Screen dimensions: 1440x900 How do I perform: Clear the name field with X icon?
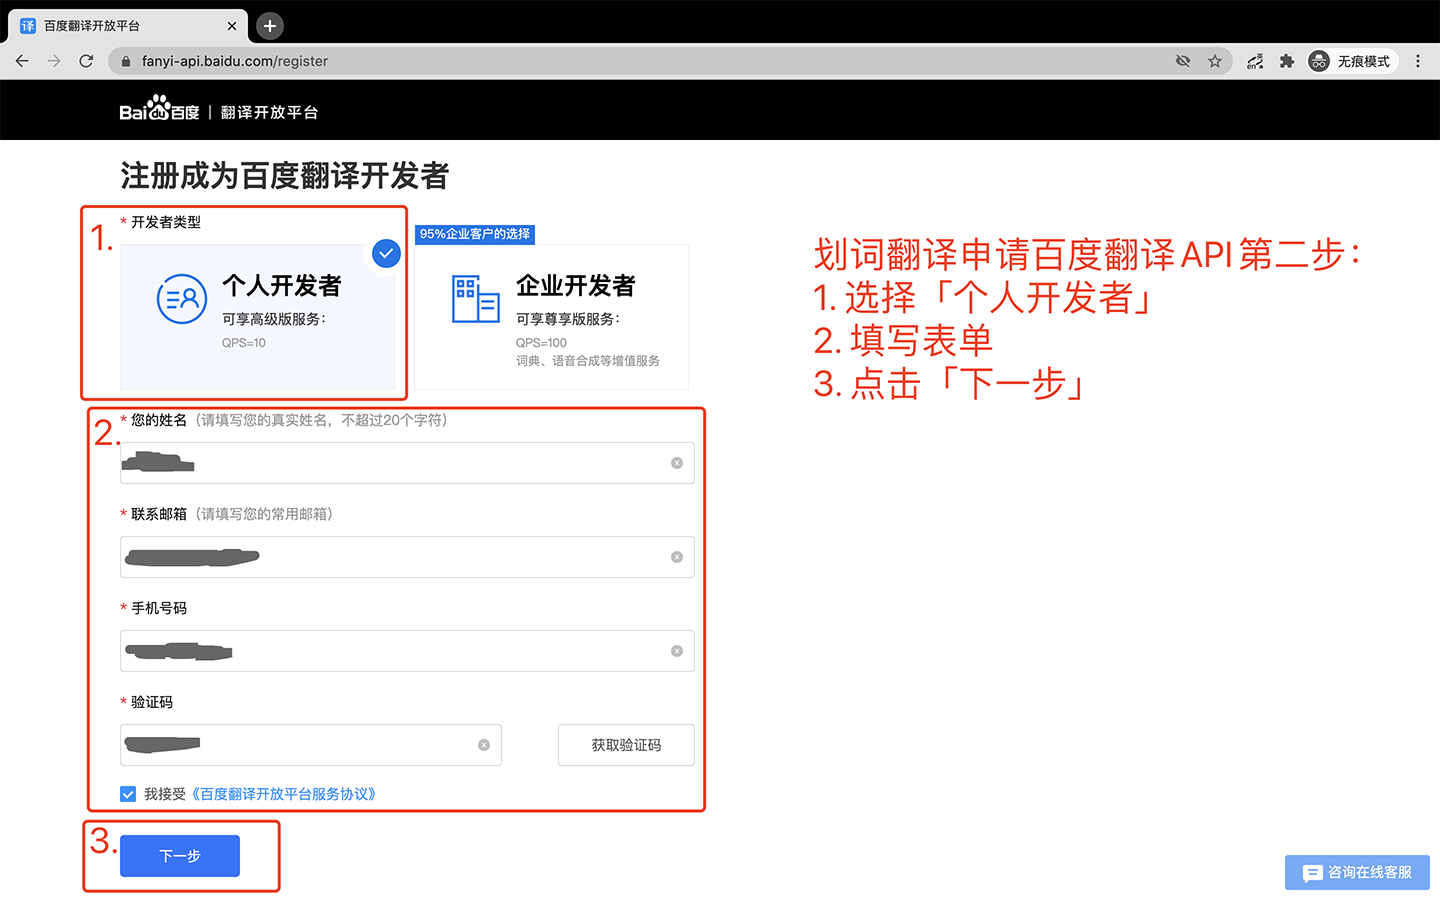pos(677,463)
